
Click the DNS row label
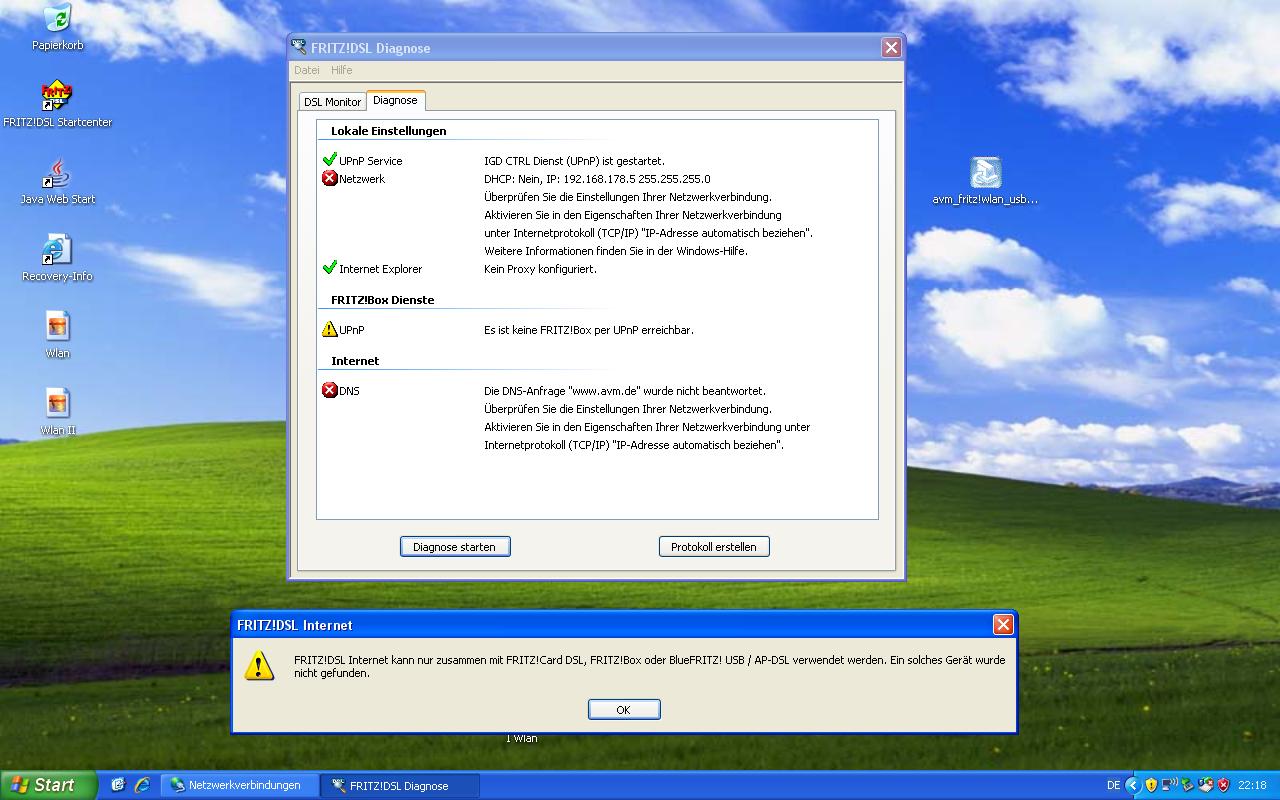point(349,391)
